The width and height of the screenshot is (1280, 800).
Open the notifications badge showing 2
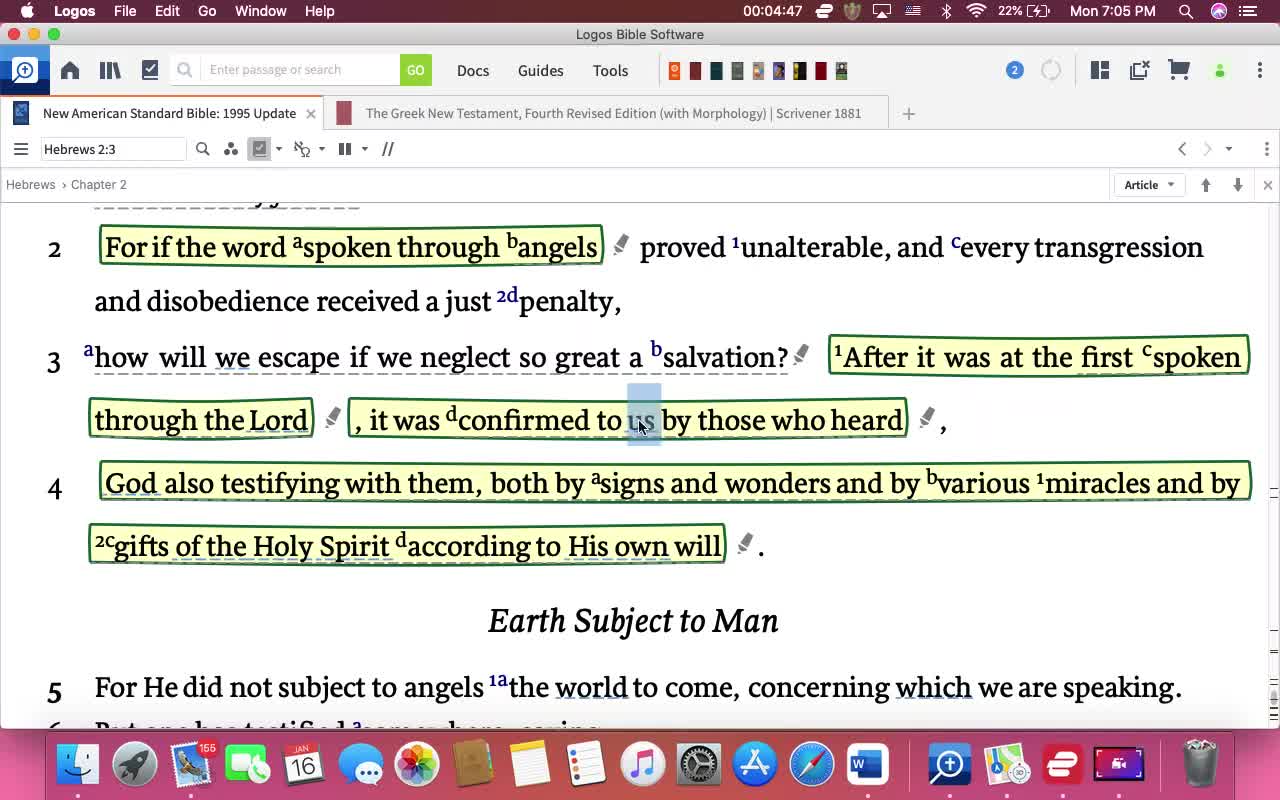1015,70
